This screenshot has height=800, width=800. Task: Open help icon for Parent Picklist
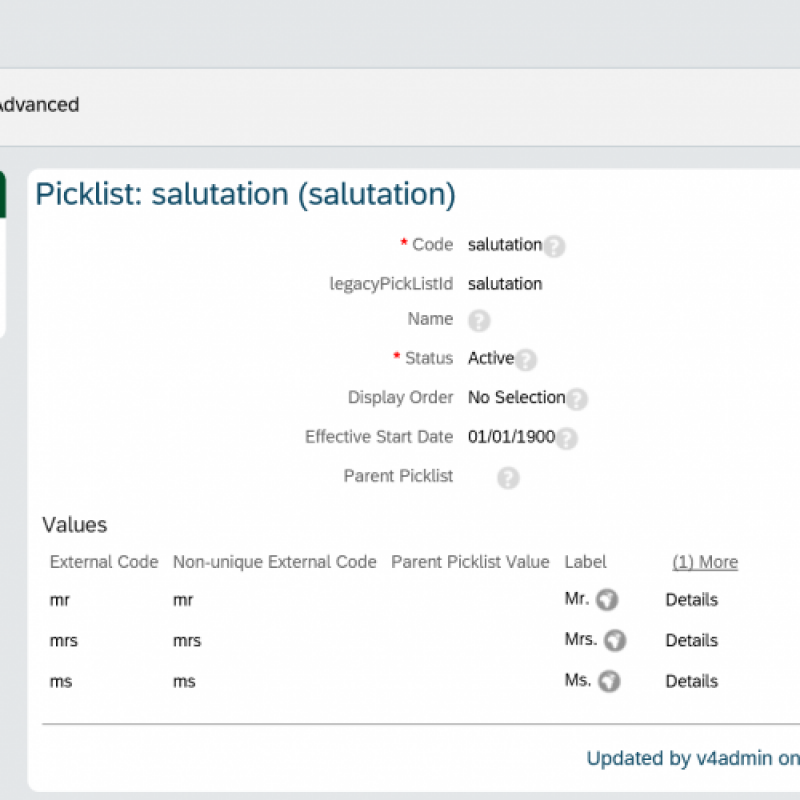pos(508,478)
